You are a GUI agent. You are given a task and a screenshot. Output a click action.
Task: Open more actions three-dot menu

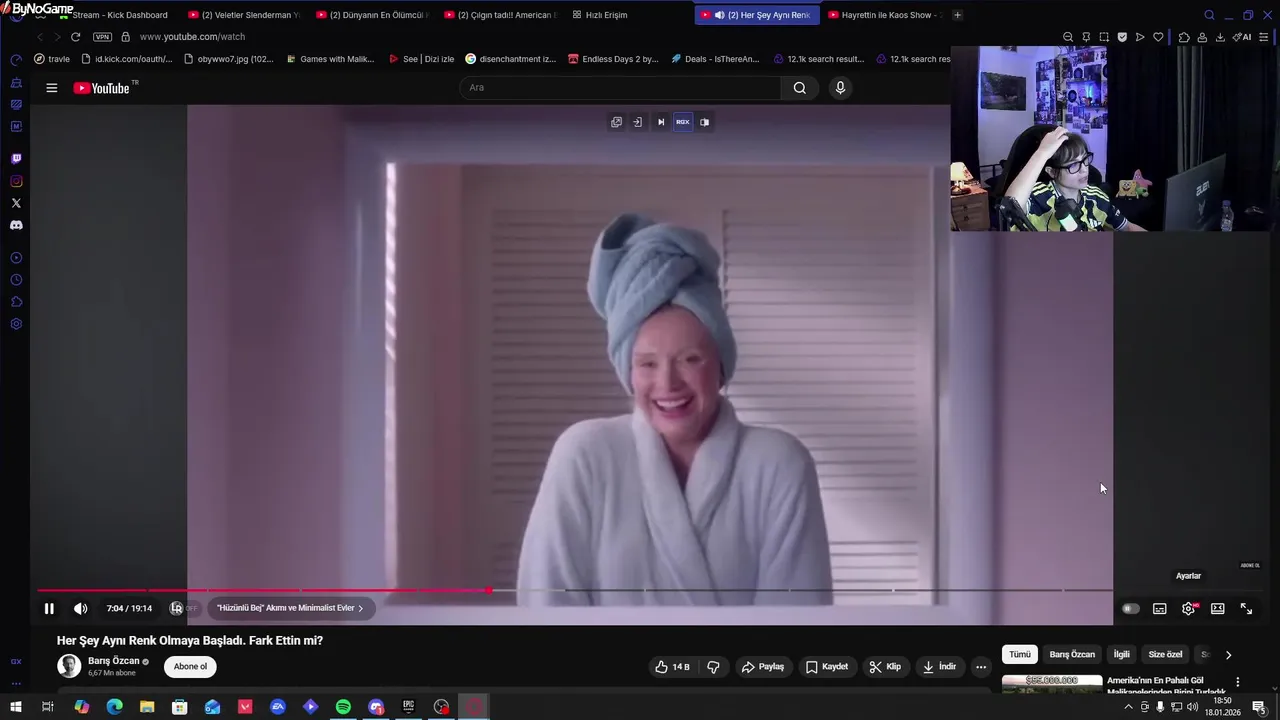pyautogui.click(x=981, y=666)
